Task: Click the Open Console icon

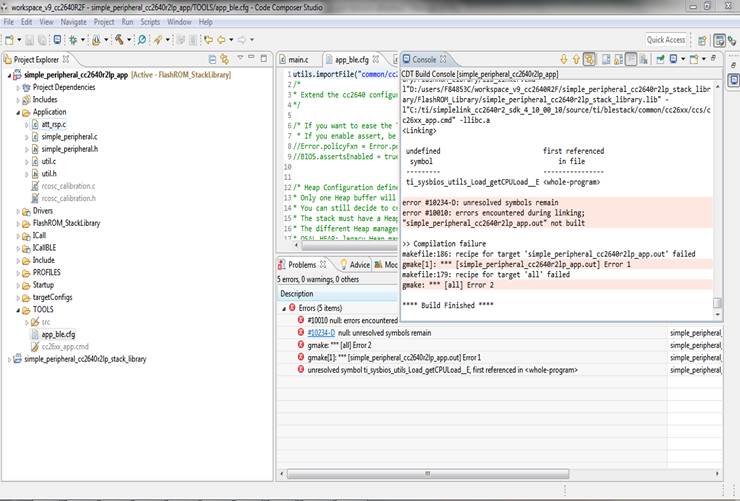Action: click(694, 59)
